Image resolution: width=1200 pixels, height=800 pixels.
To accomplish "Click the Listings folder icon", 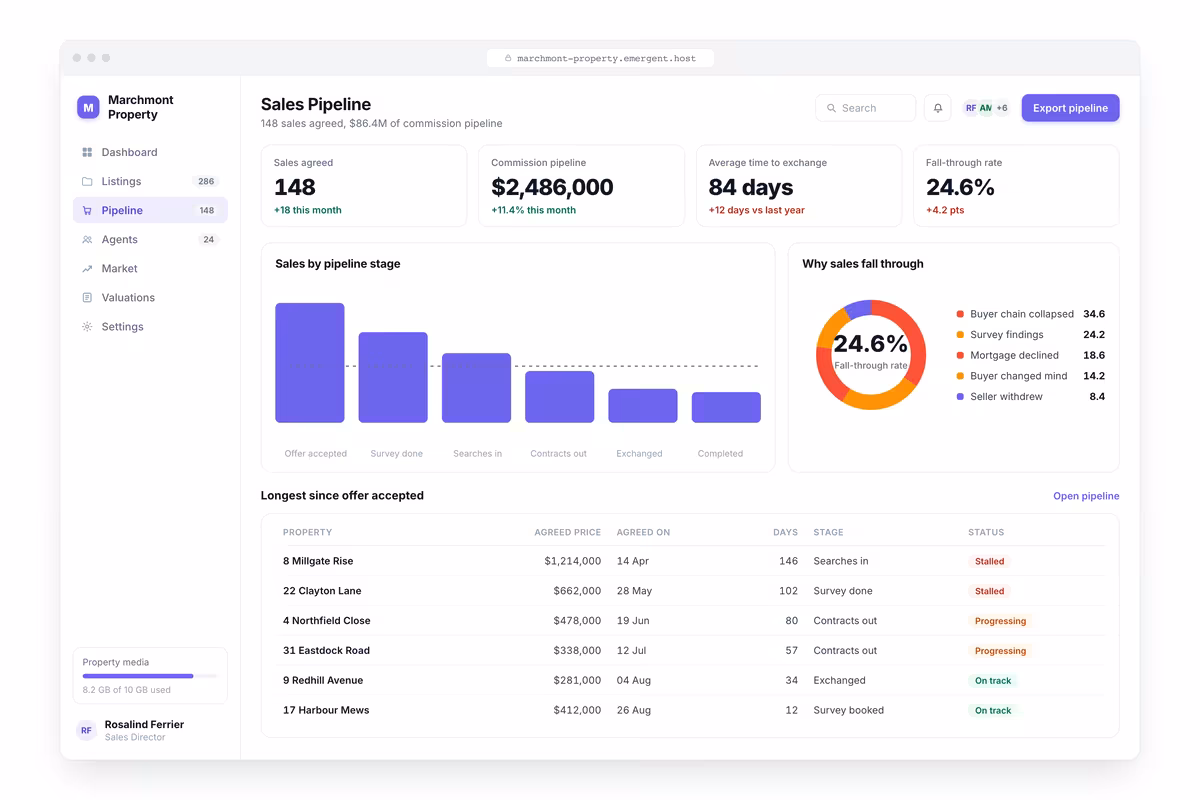I will (x=87, y=181).
